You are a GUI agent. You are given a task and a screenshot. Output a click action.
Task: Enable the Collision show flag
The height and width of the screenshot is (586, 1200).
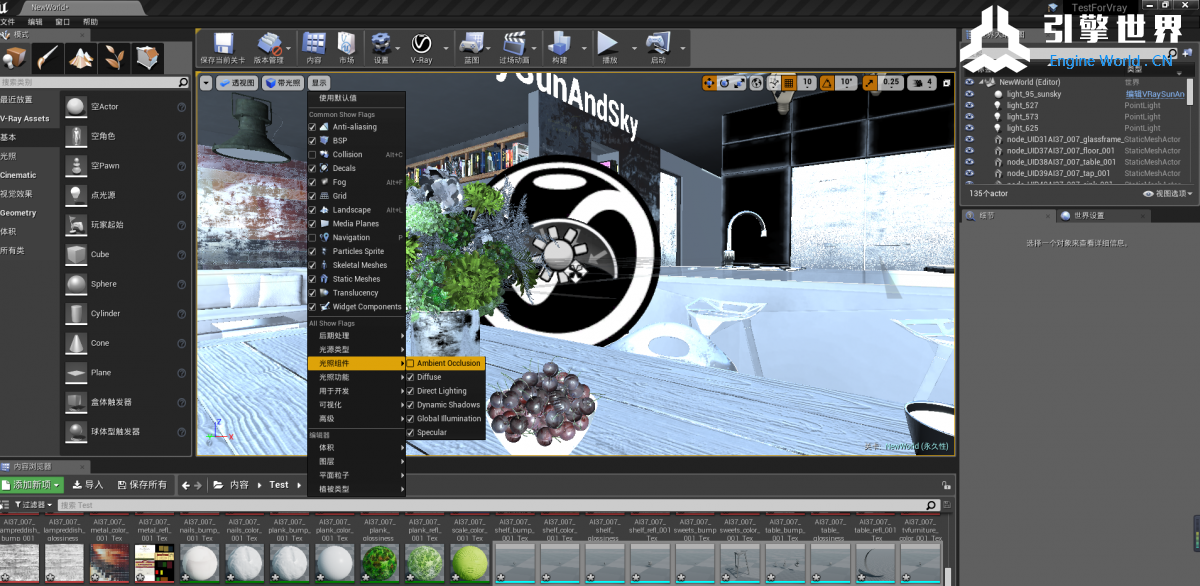coord(313,155)
